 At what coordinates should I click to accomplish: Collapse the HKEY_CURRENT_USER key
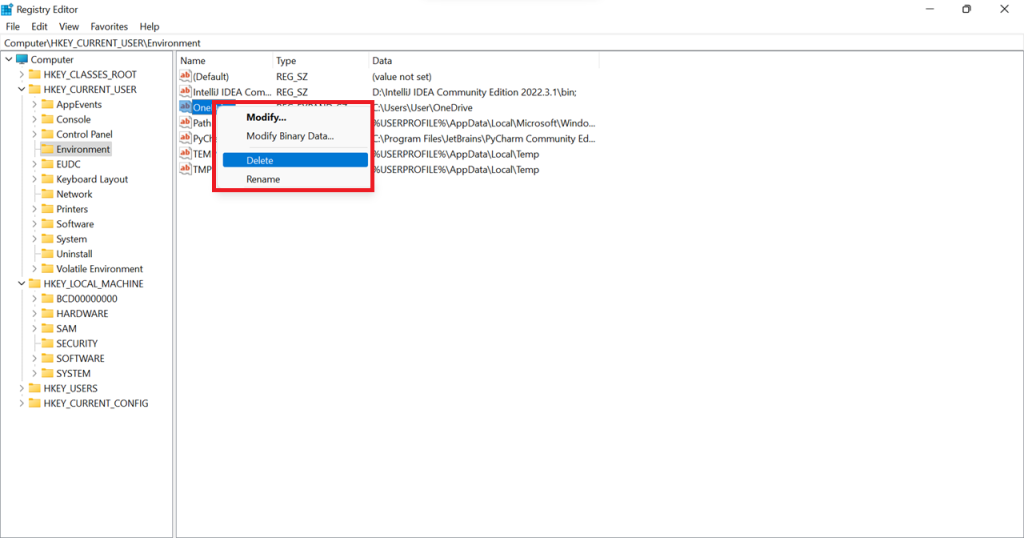tap(21, 89)
